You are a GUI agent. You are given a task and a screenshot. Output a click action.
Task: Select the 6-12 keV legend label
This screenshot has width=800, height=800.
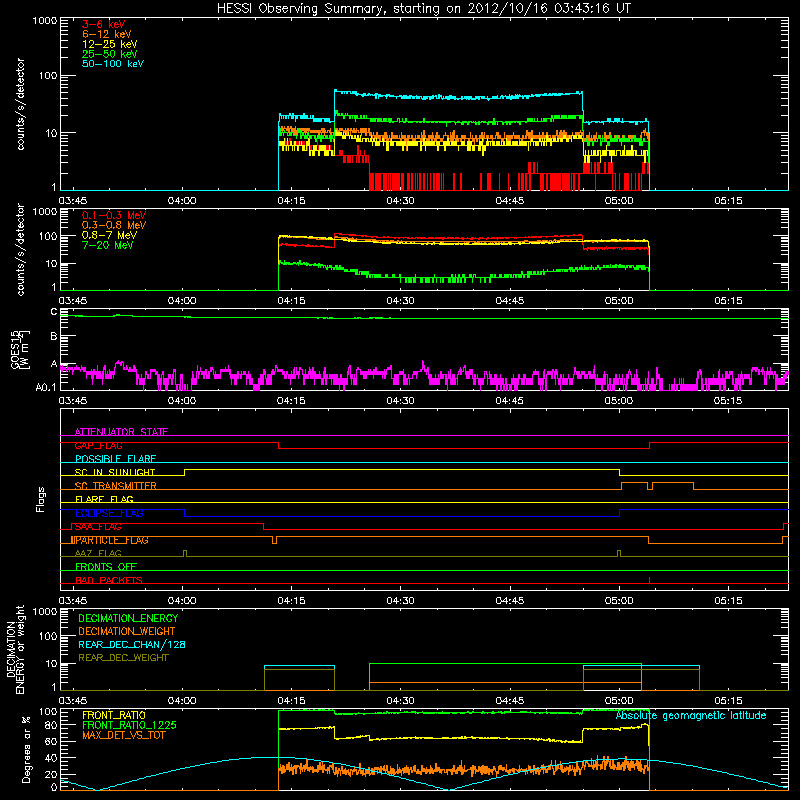[107, 34]
